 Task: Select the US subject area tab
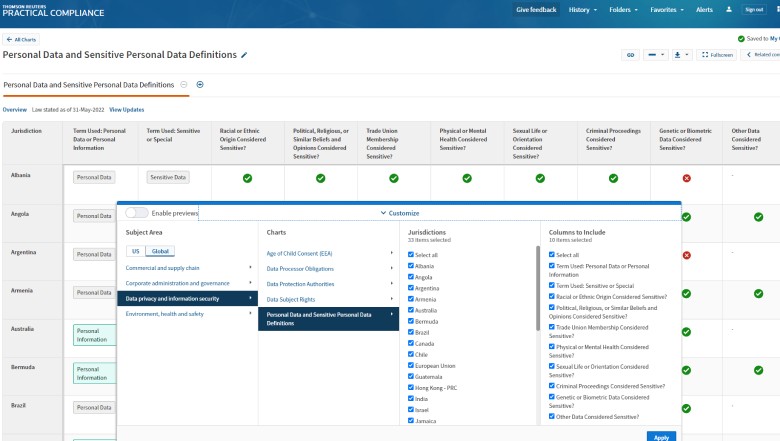point(136,252)
